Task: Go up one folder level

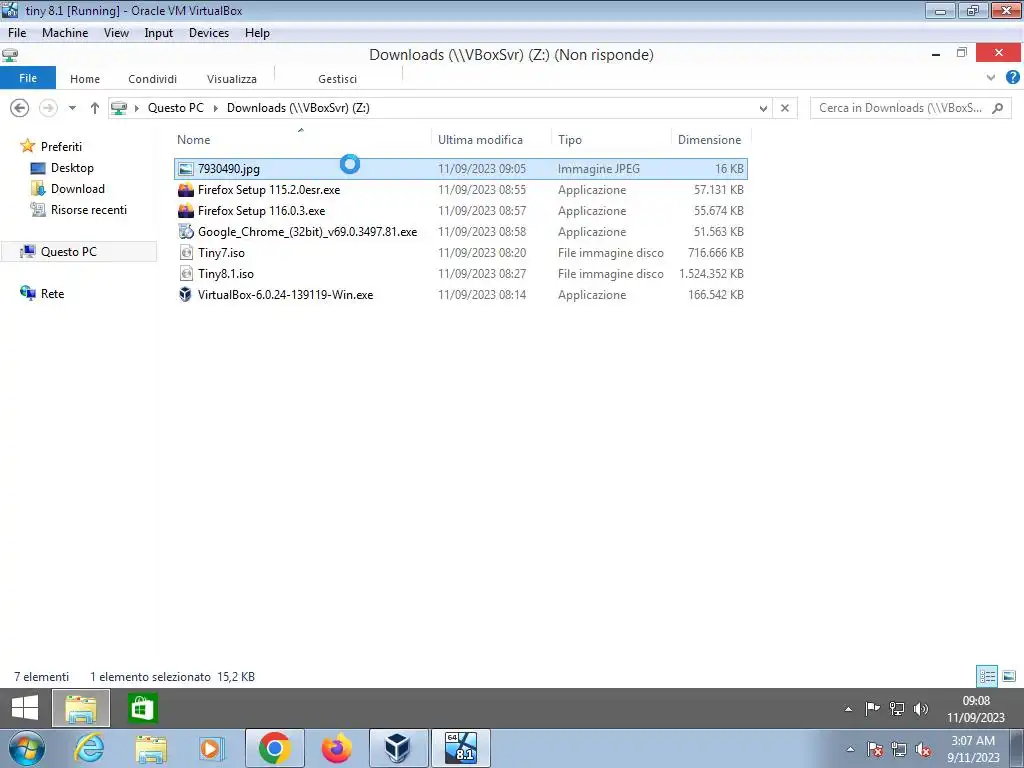Action: coord(95,108)
